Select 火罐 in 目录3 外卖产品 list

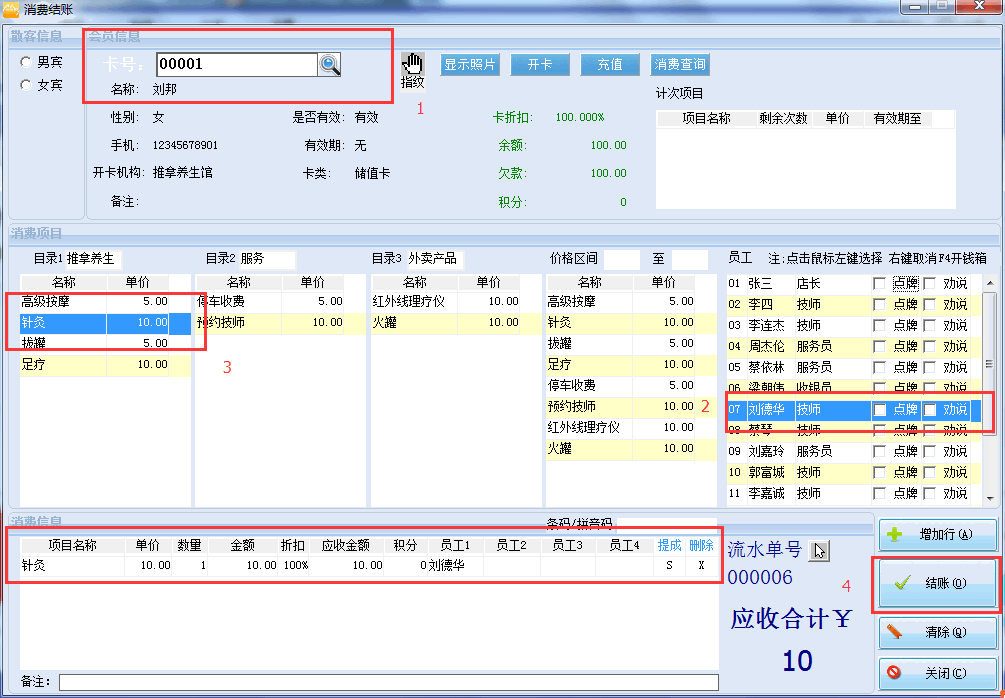coord(456,322)
